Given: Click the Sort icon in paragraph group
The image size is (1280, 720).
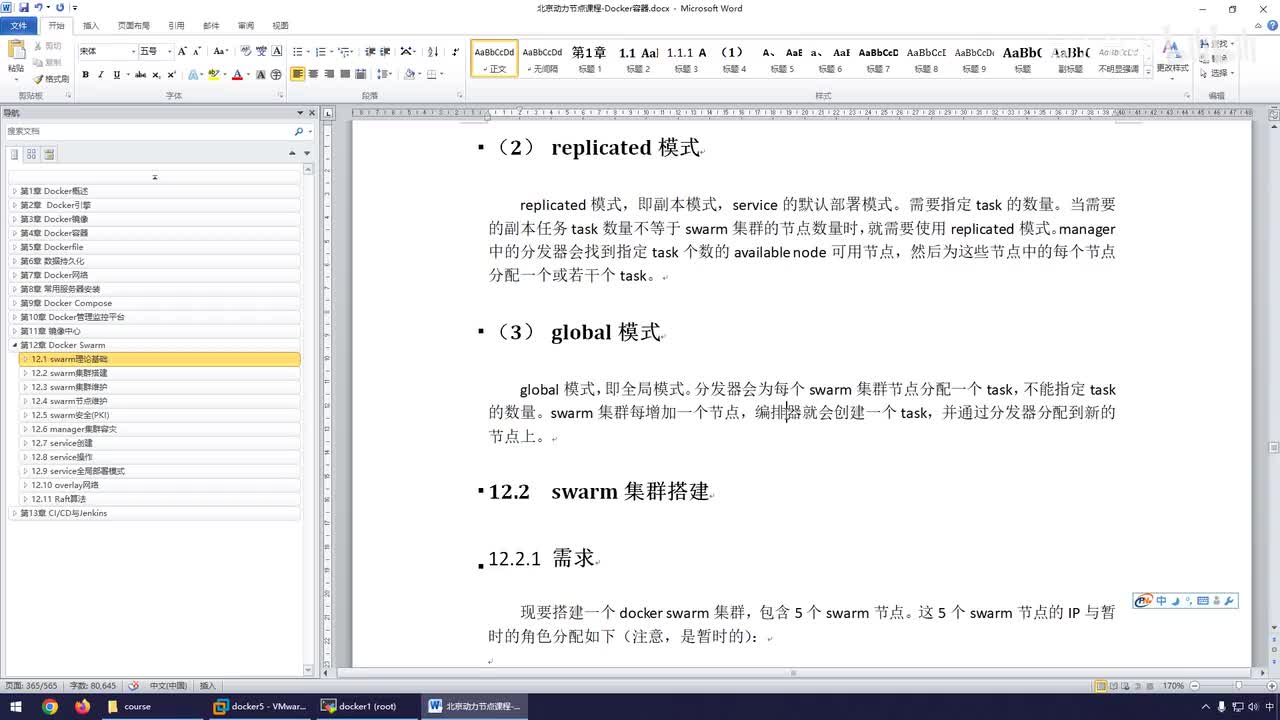Looking at the screenshot, I should tap(433, 51).
